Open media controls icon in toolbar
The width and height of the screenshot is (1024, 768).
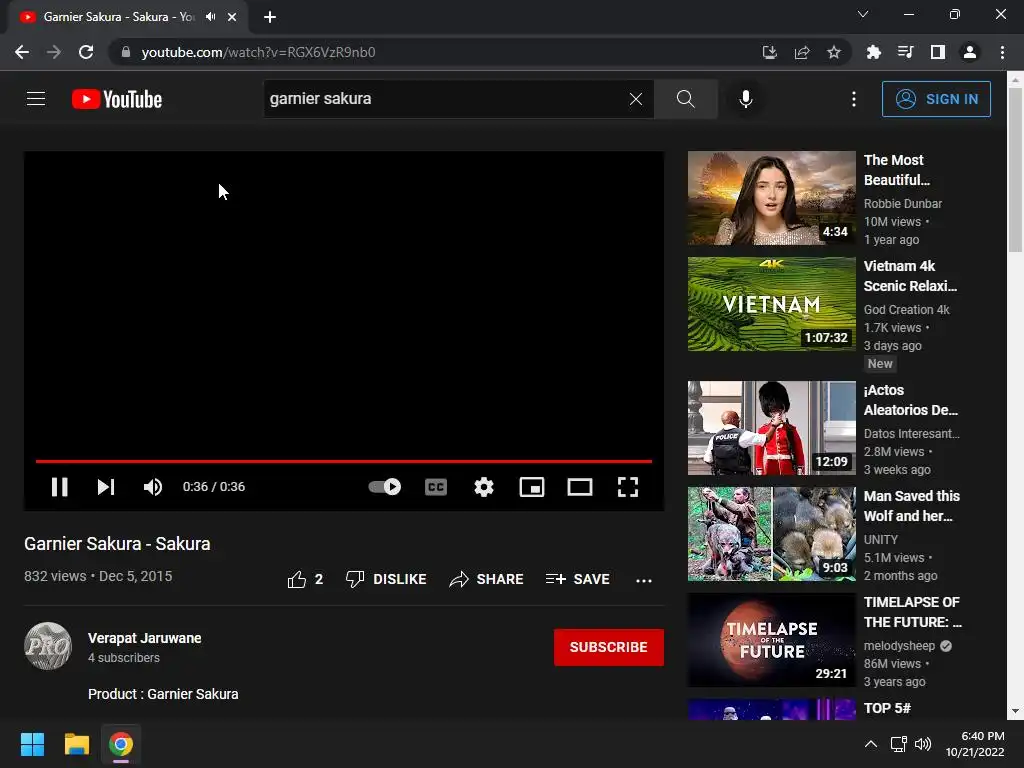(905, 52)
